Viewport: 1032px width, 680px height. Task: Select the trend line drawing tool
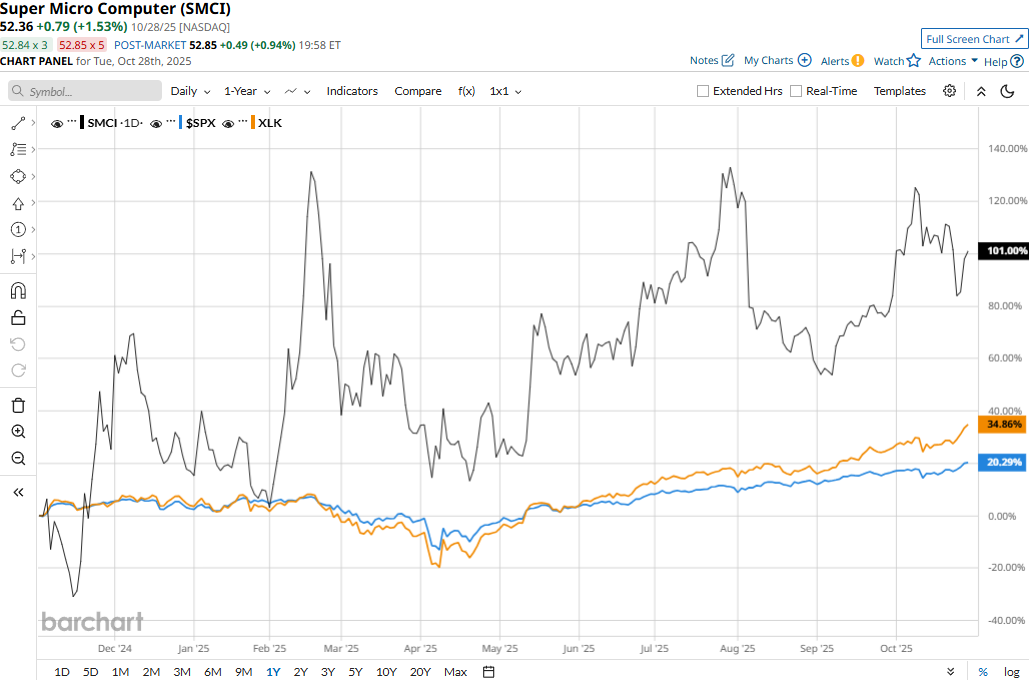[x=17, y=123]
